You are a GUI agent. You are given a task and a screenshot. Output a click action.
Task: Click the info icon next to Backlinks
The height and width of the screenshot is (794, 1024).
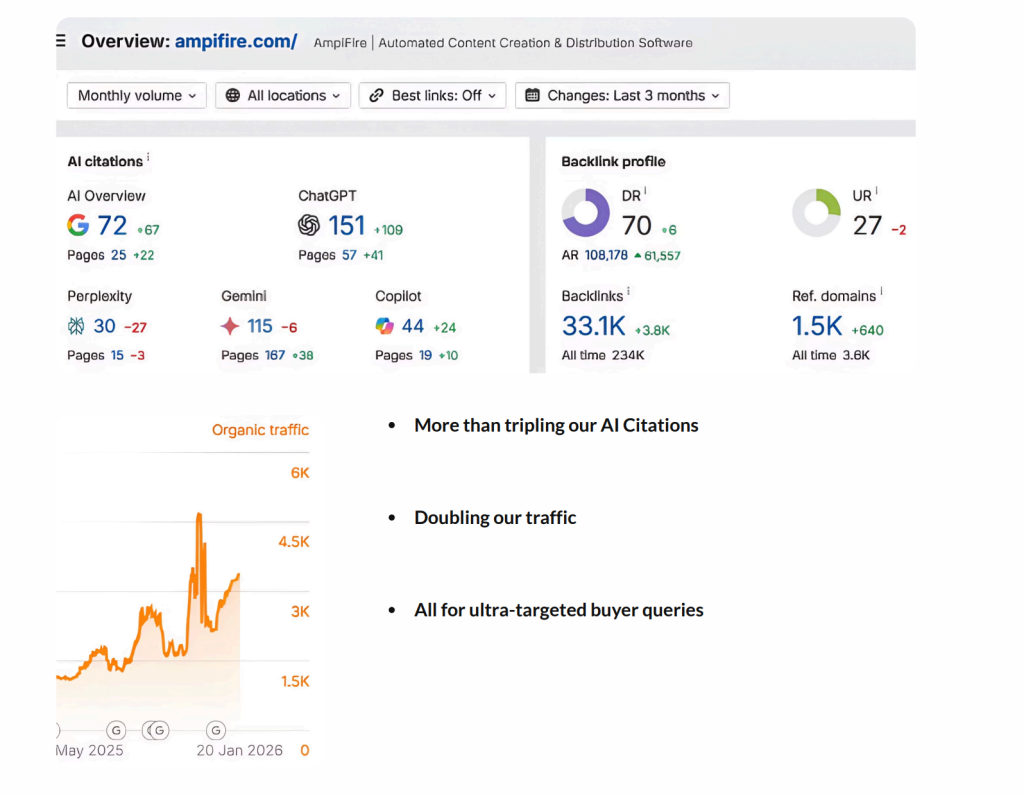tap(628, 291)
